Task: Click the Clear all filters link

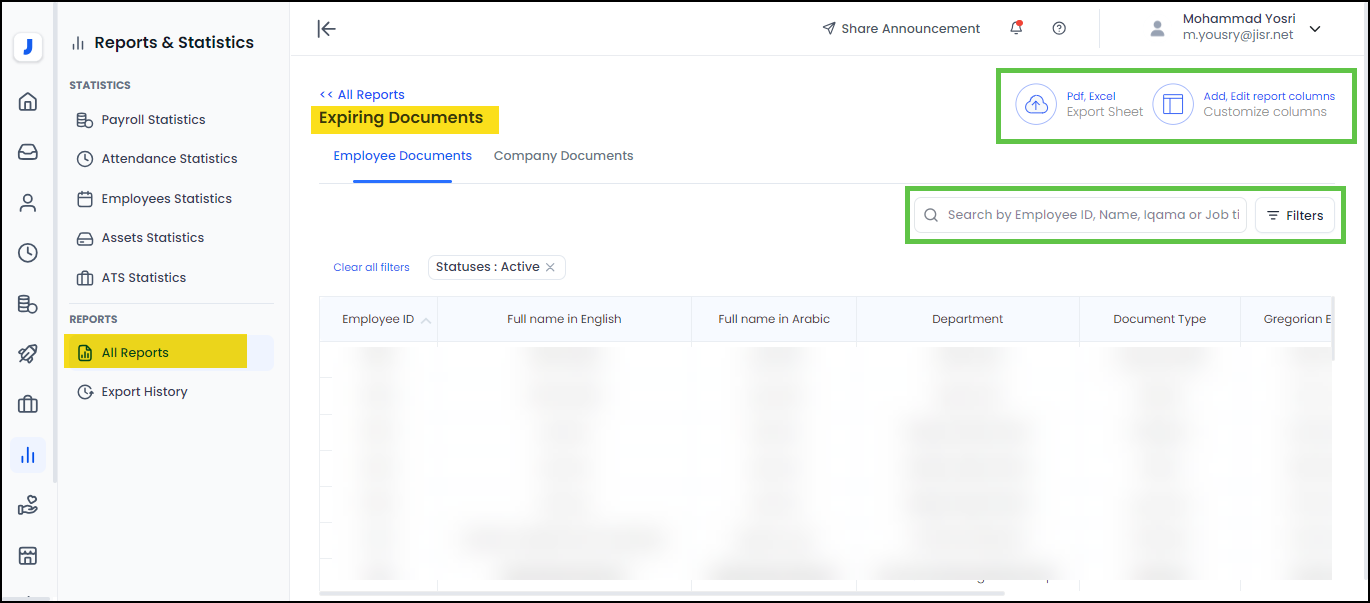Action: (371, 267)
